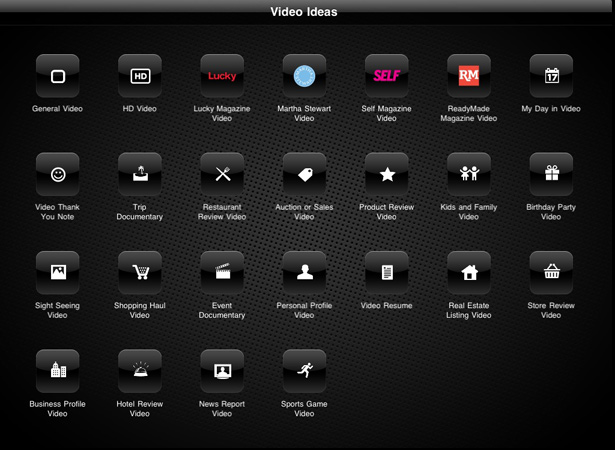The width and height of the screenshot is (615, 450).
Task: Click the "Sight Seeing Video" label
Action: [57, 310]
